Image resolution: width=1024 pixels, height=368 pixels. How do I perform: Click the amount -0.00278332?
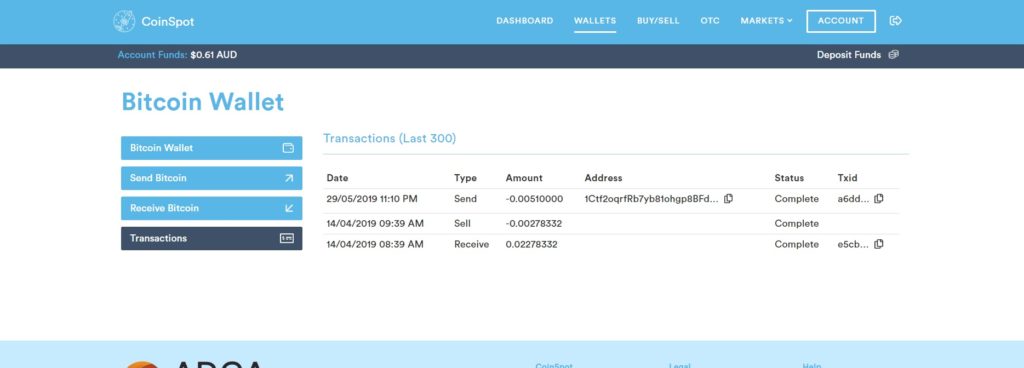coord(534,223)
